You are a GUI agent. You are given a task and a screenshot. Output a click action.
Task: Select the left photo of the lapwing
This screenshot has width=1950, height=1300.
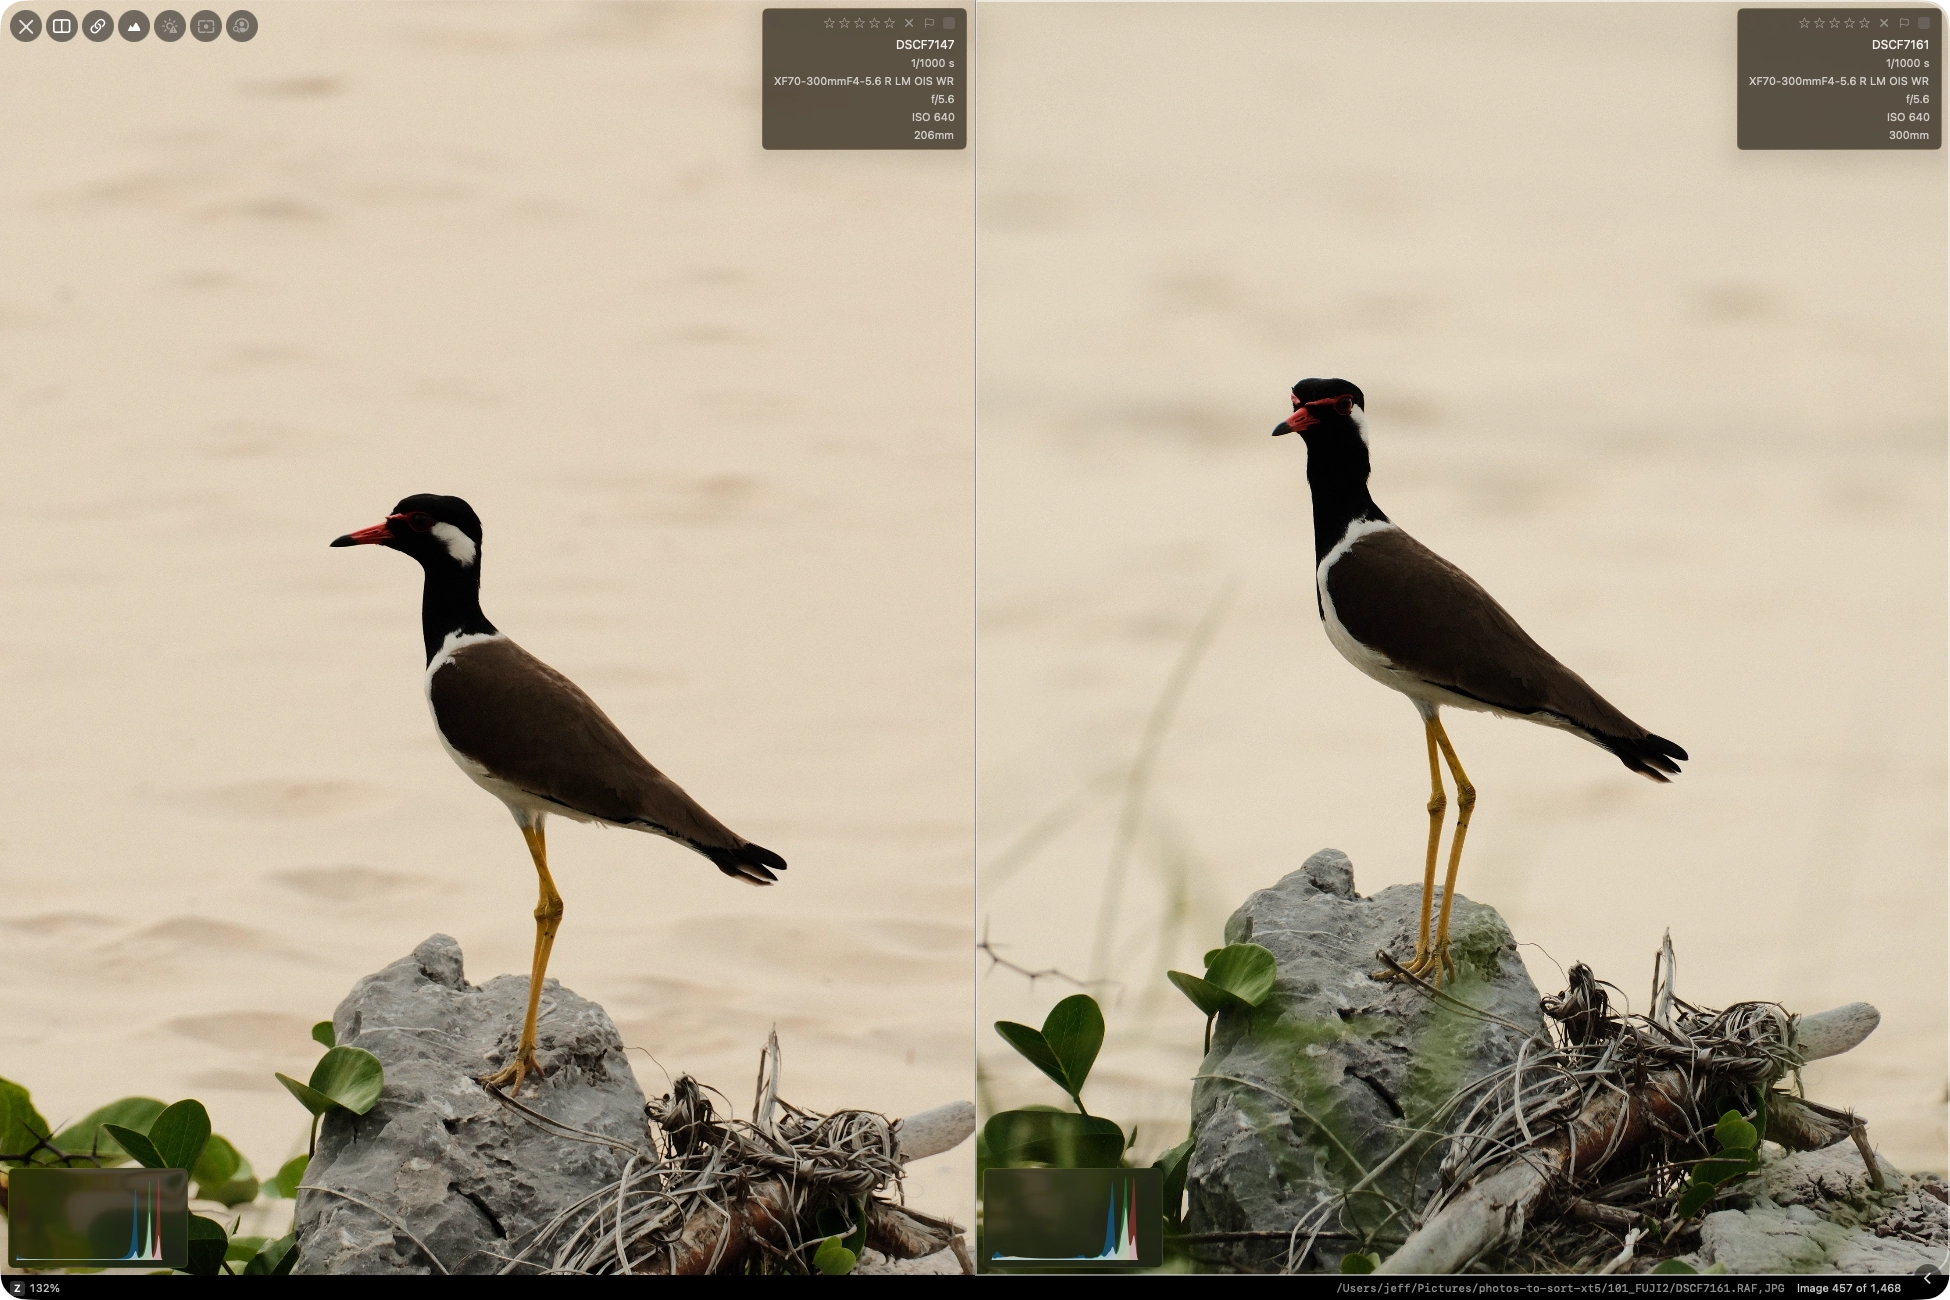487,637
